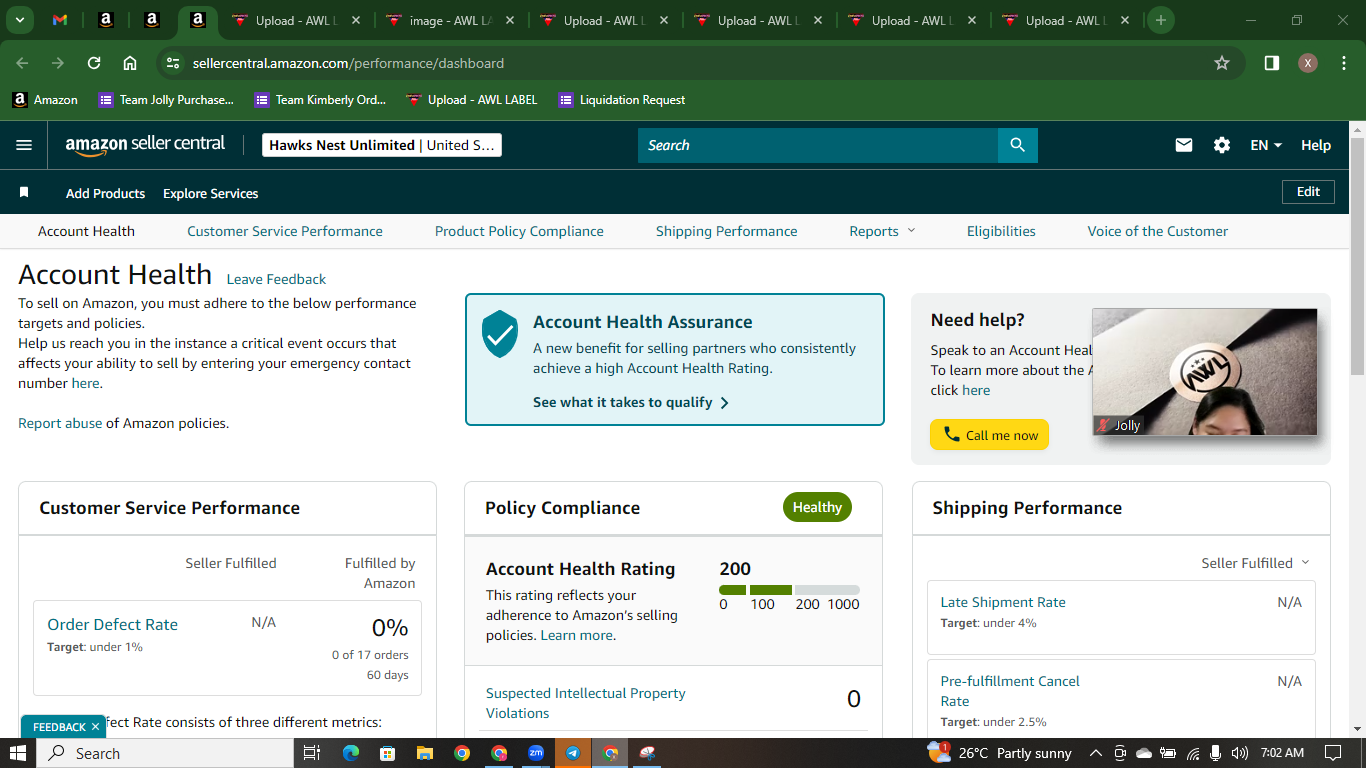Close the FEEDBACK tab with its X
Viewport: 1366px width, 768px height.
coord(95,727)
